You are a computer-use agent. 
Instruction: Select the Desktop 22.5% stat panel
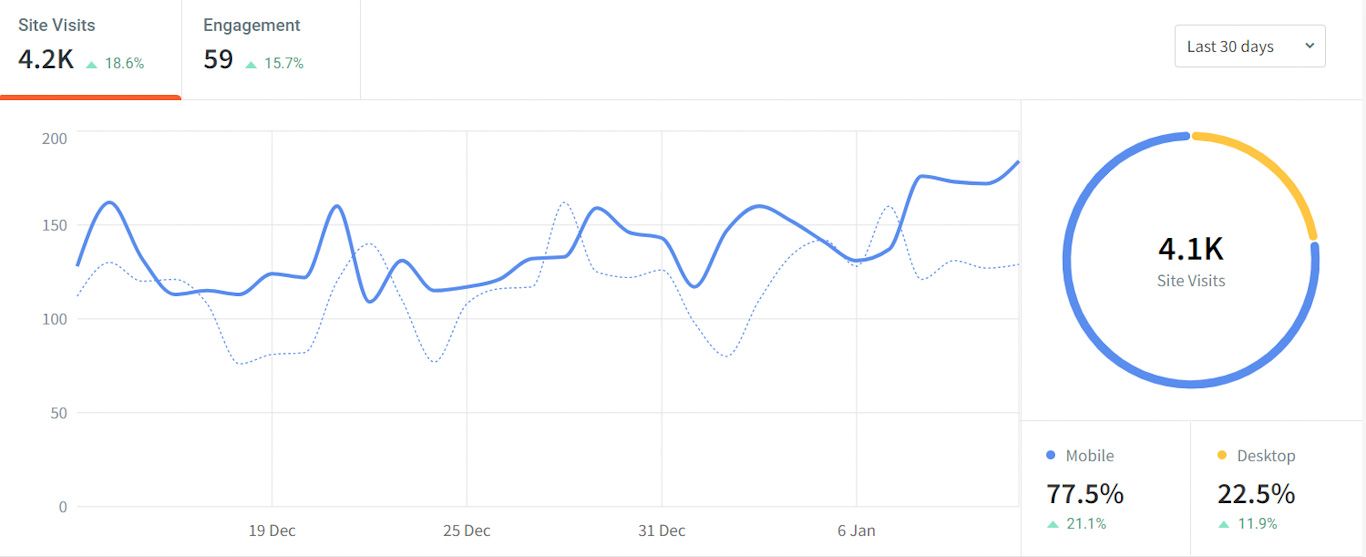1277,488
